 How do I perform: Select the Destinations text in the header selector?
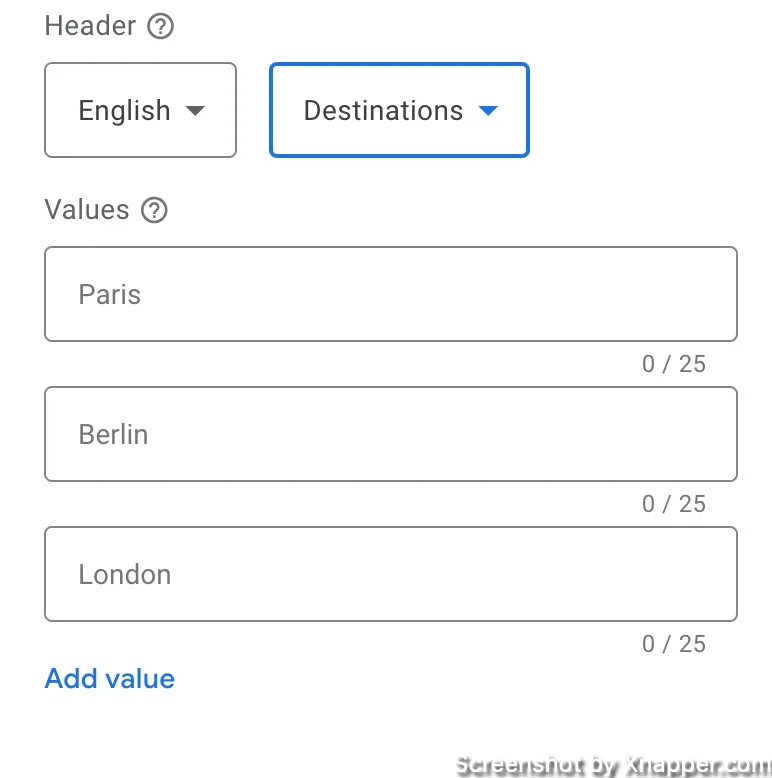384,110
